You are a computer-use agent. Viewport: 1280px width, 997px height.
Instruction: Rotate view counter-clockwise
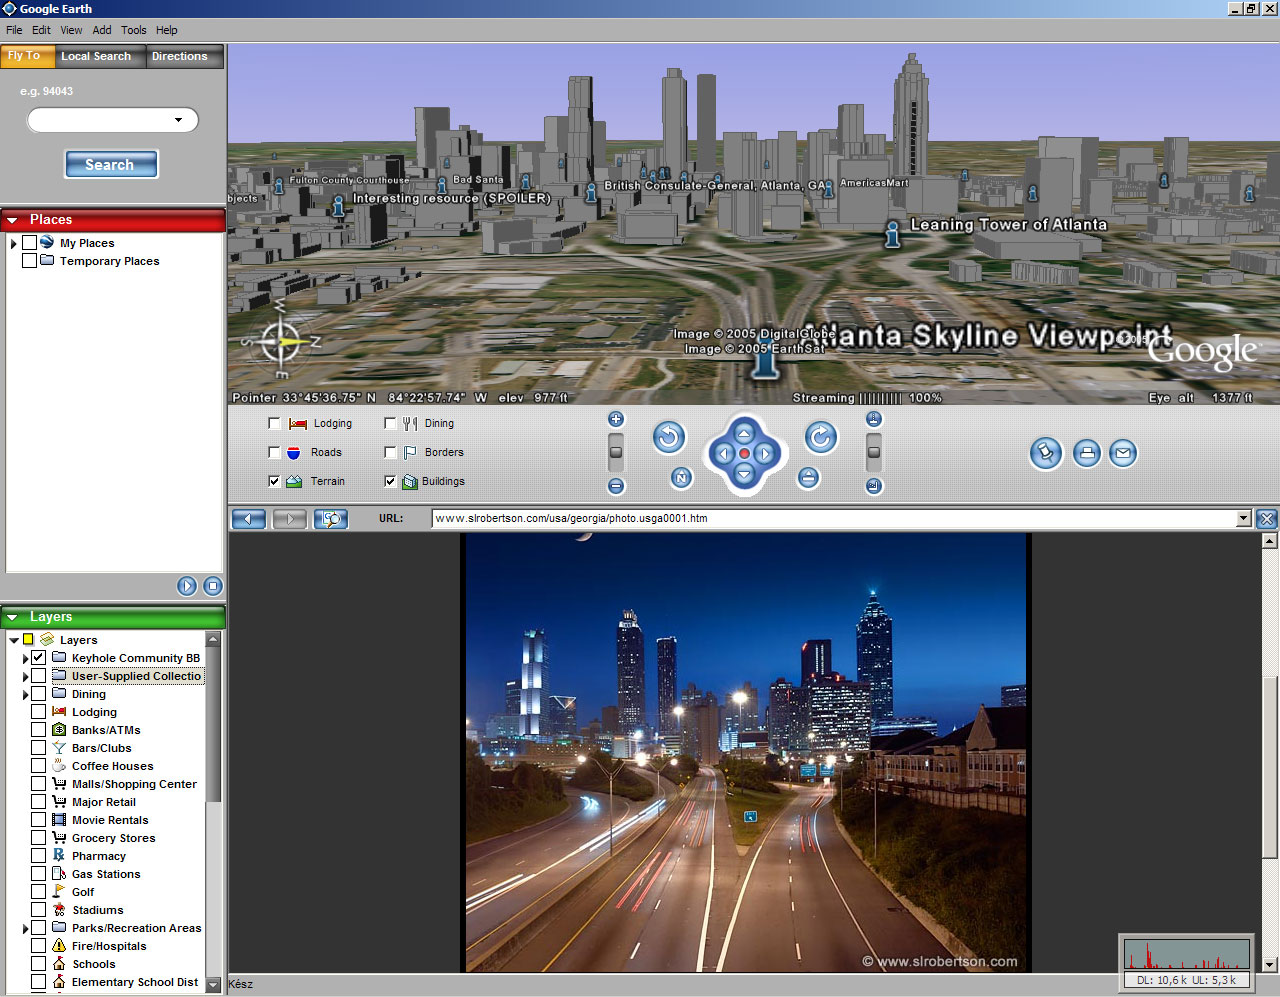click(669, 437)
